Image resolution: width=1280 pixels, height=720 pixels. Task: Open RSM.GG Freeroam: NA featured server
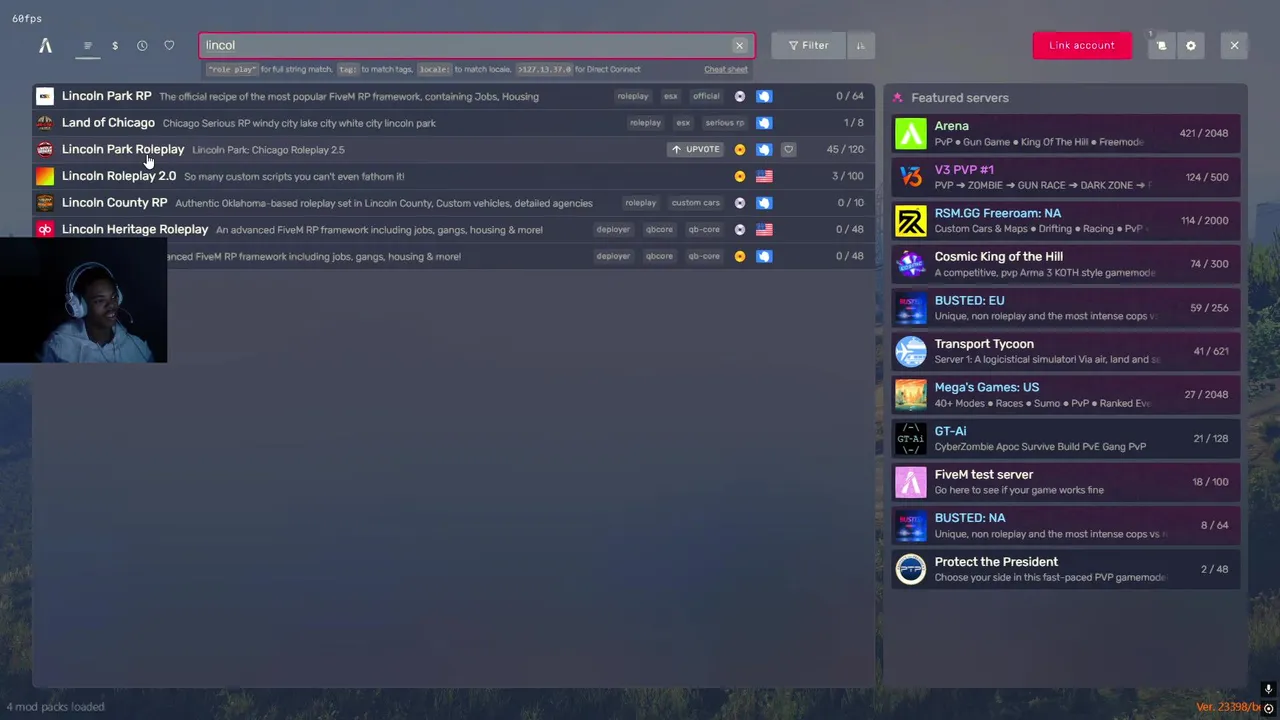coord(1065,220)
